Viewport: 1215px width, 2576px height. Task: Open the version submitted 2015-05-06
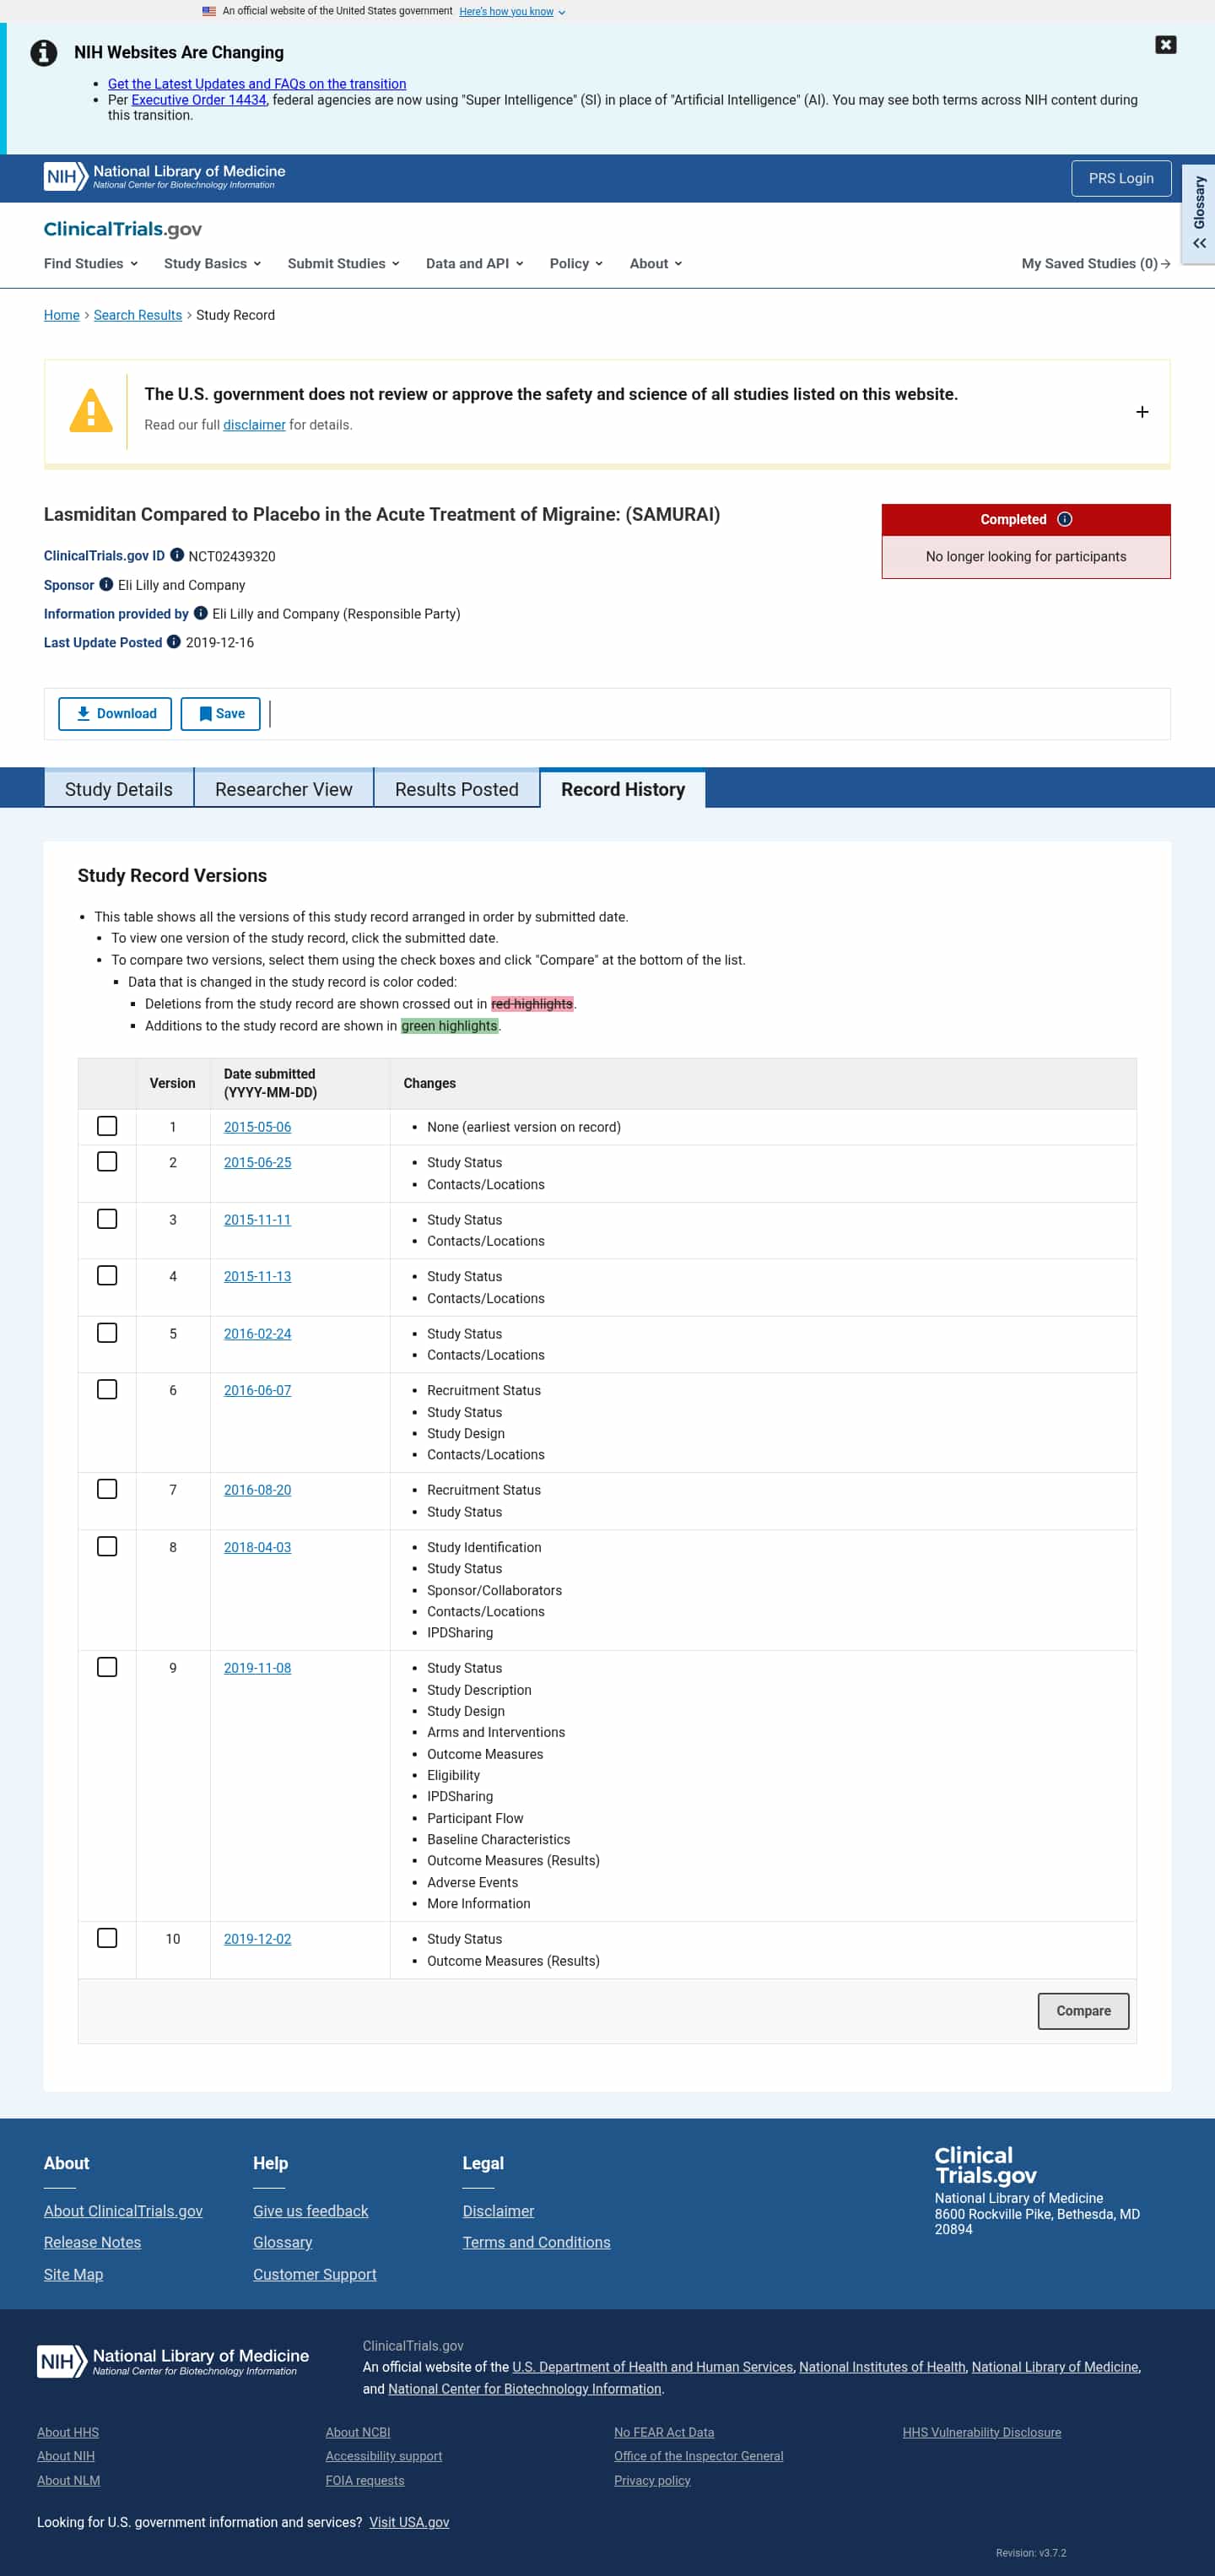click(257, 1127)
